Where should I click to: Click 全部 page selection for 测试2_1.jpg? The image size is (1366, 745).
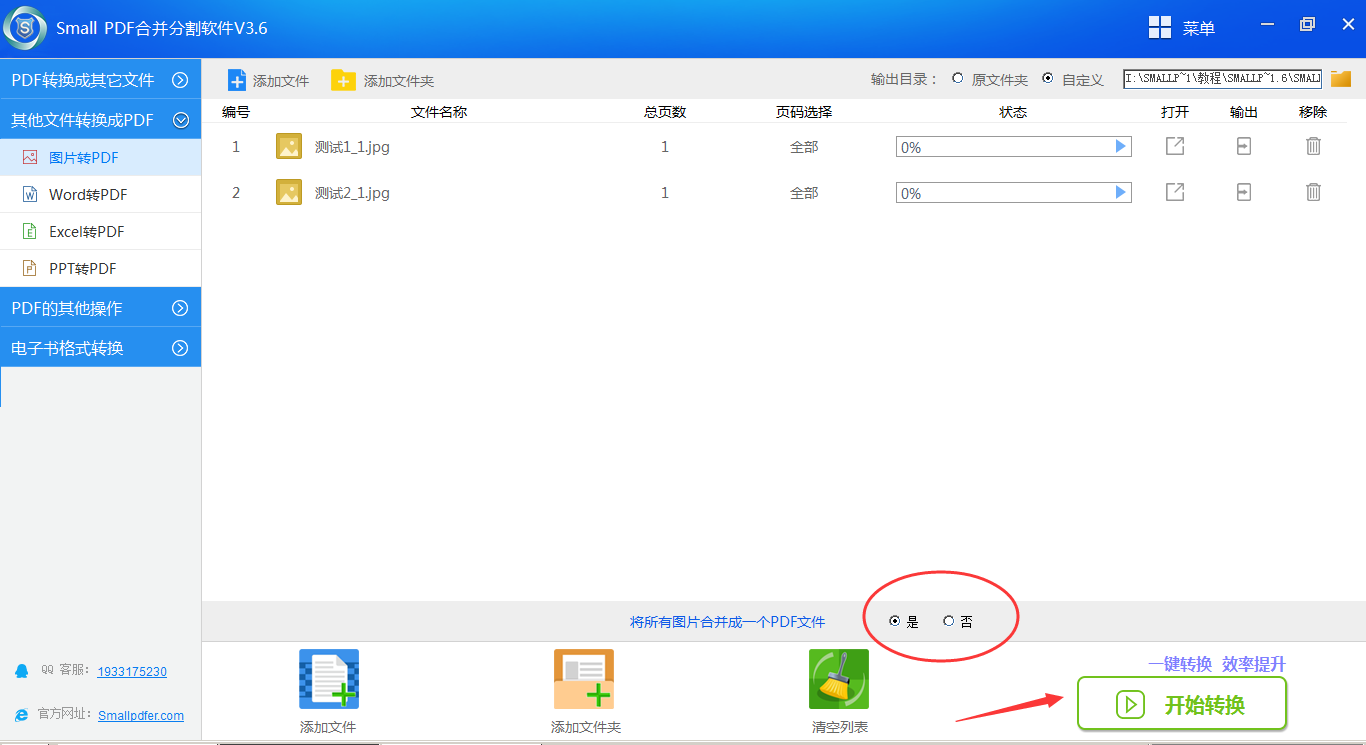point(804,193)
